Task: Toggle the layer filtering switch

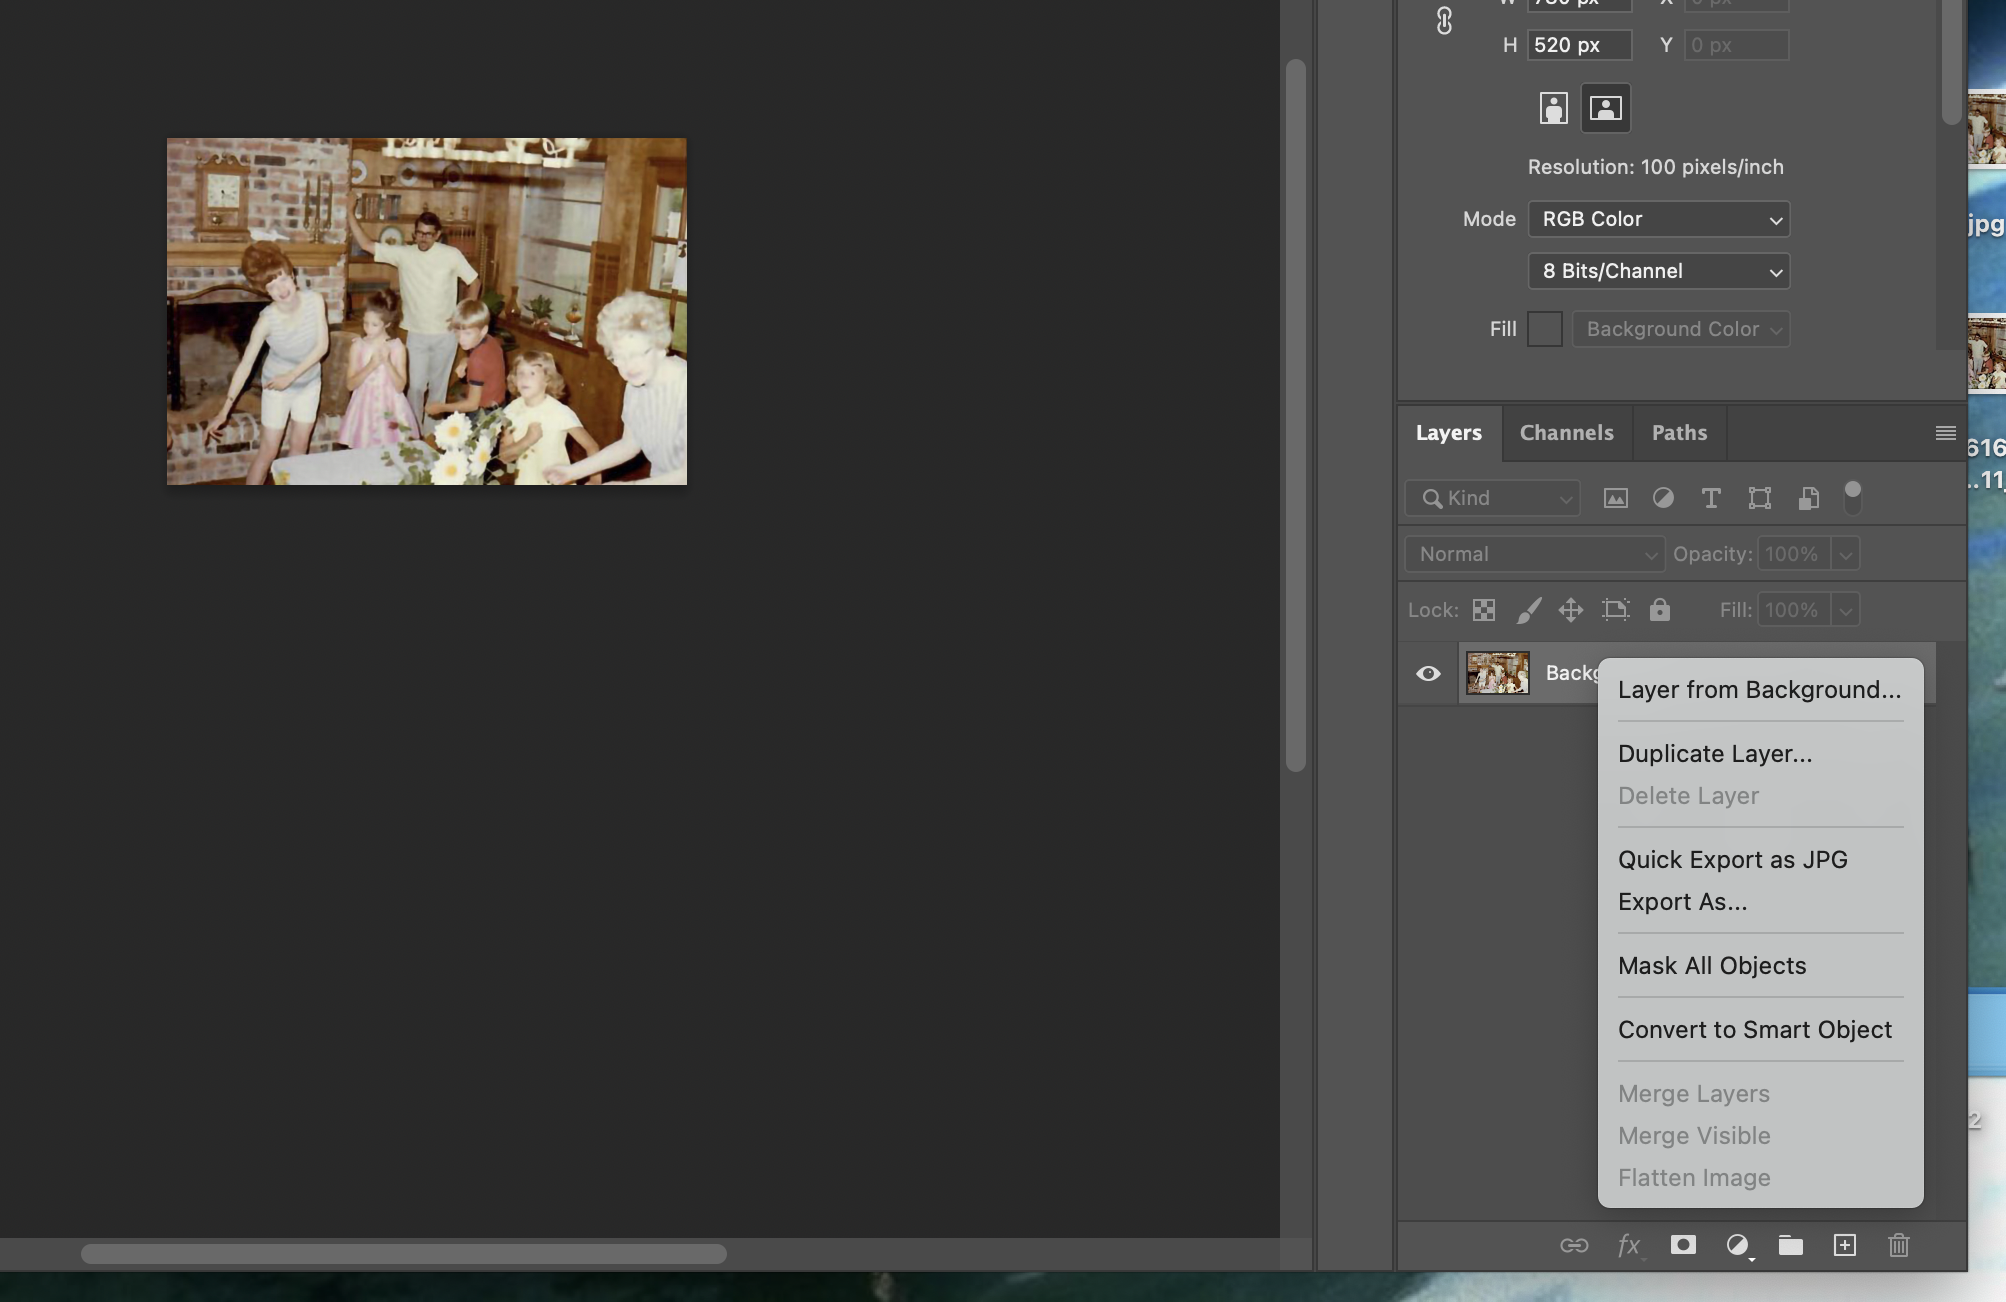Action: [x=1852, y=497]
